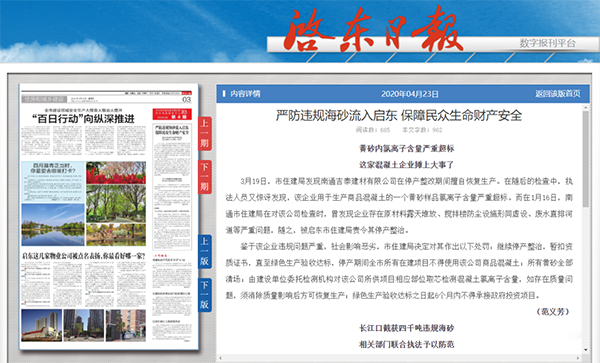Open 返回该版首页 link

point(558,94)
